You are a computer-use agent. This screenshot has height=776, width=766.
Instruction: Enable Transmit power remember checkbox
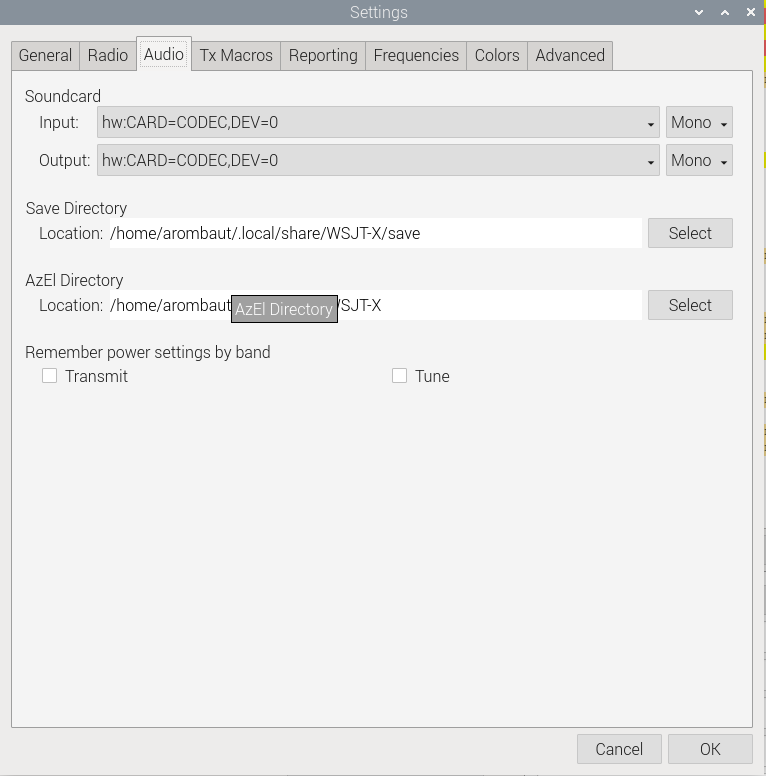(x=50, y=376)
